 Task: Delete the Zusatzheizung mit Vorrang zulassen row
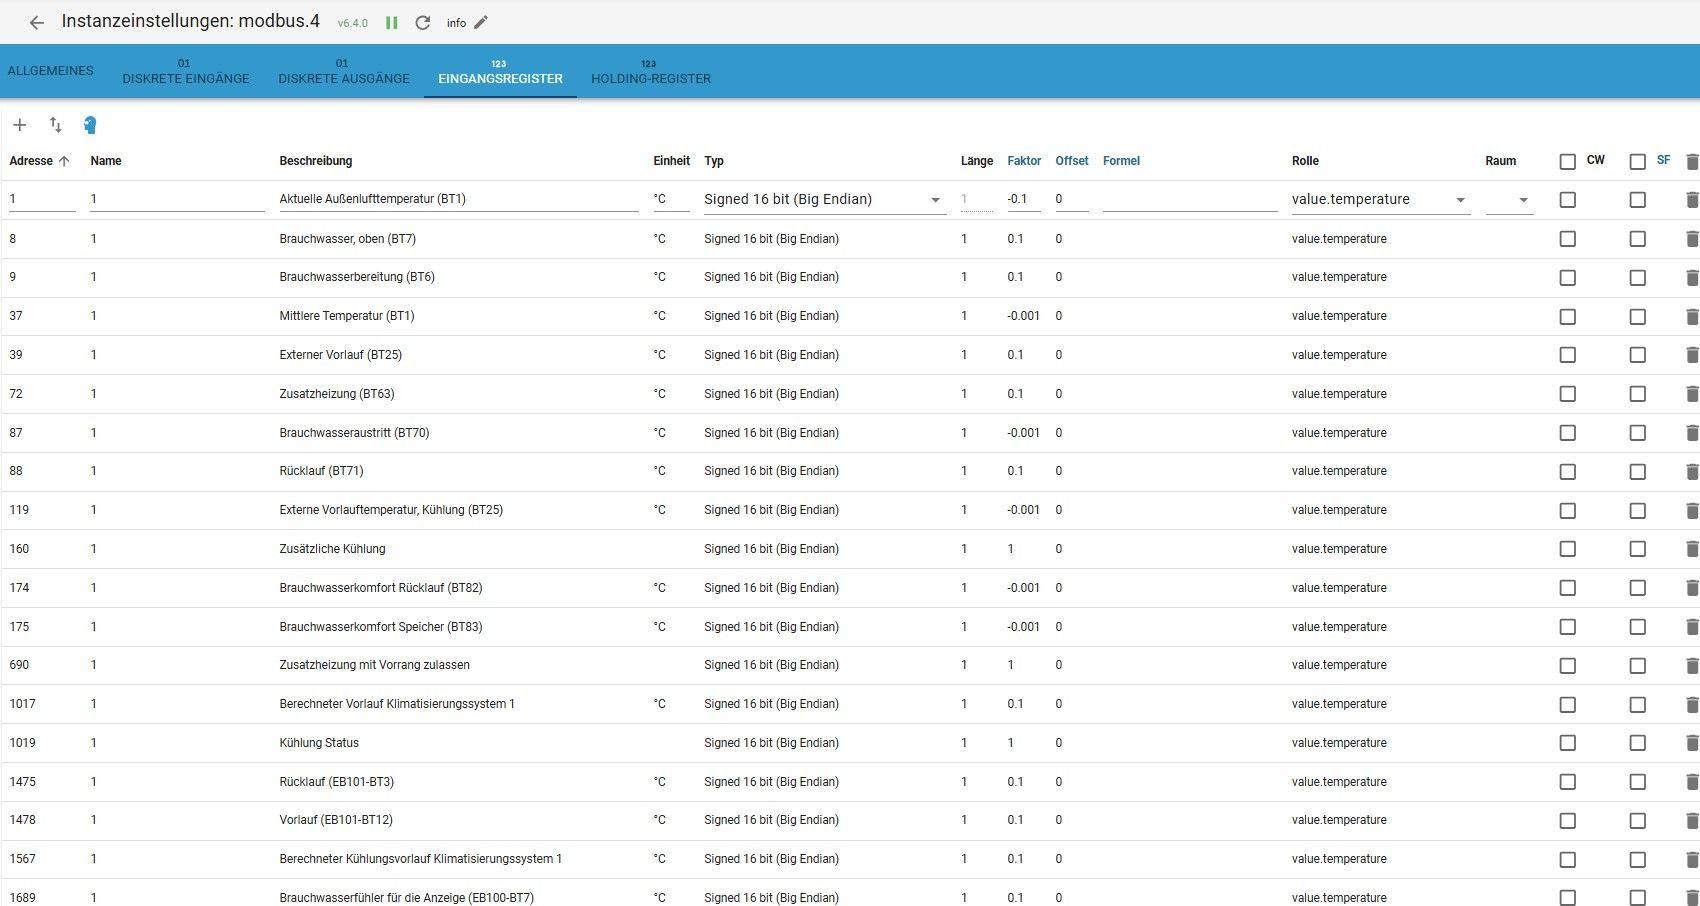point(1692,666)
